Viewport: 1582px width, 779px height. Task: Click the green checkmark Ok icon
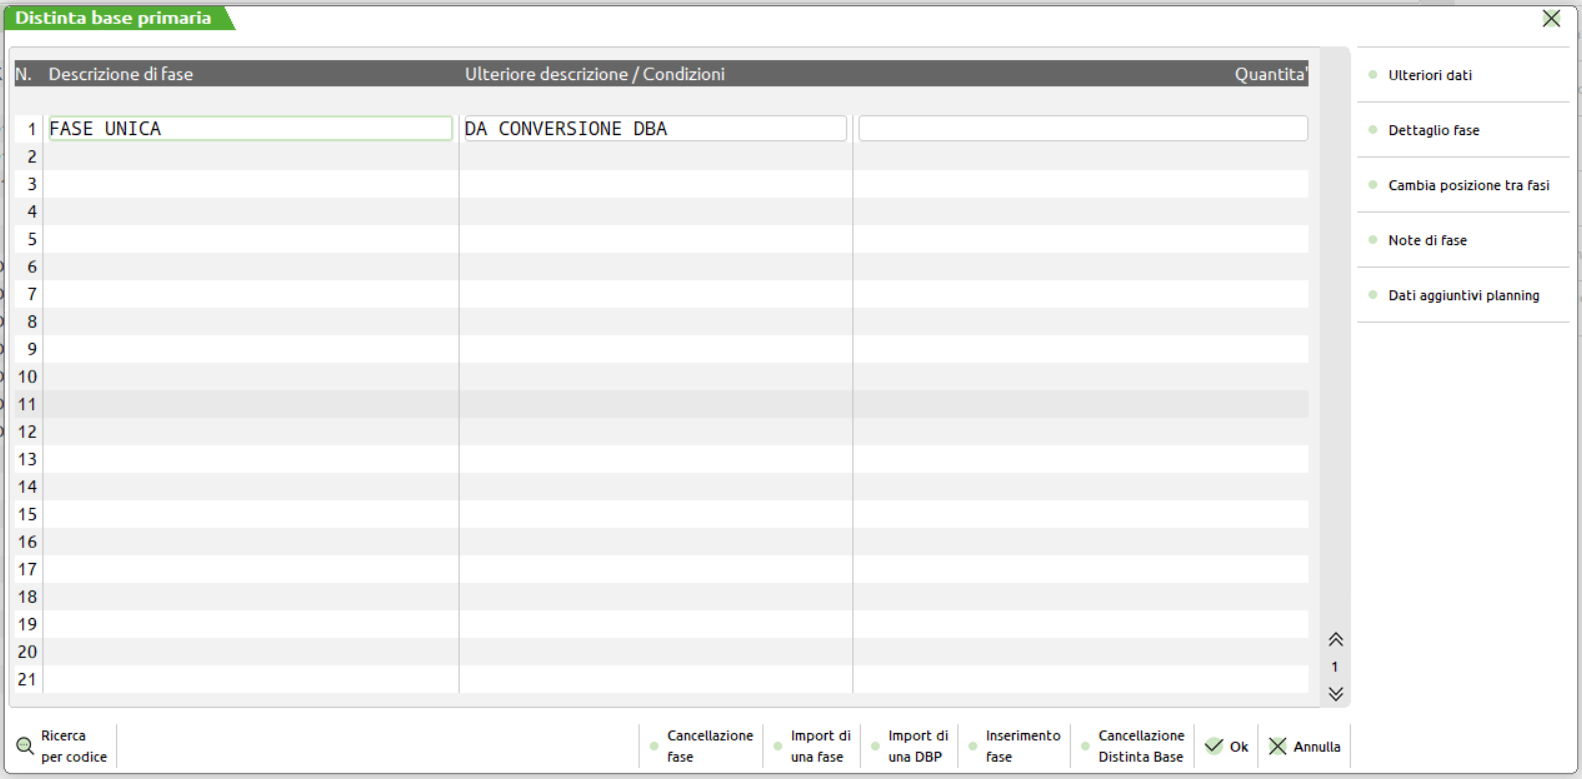(1214, 746)
